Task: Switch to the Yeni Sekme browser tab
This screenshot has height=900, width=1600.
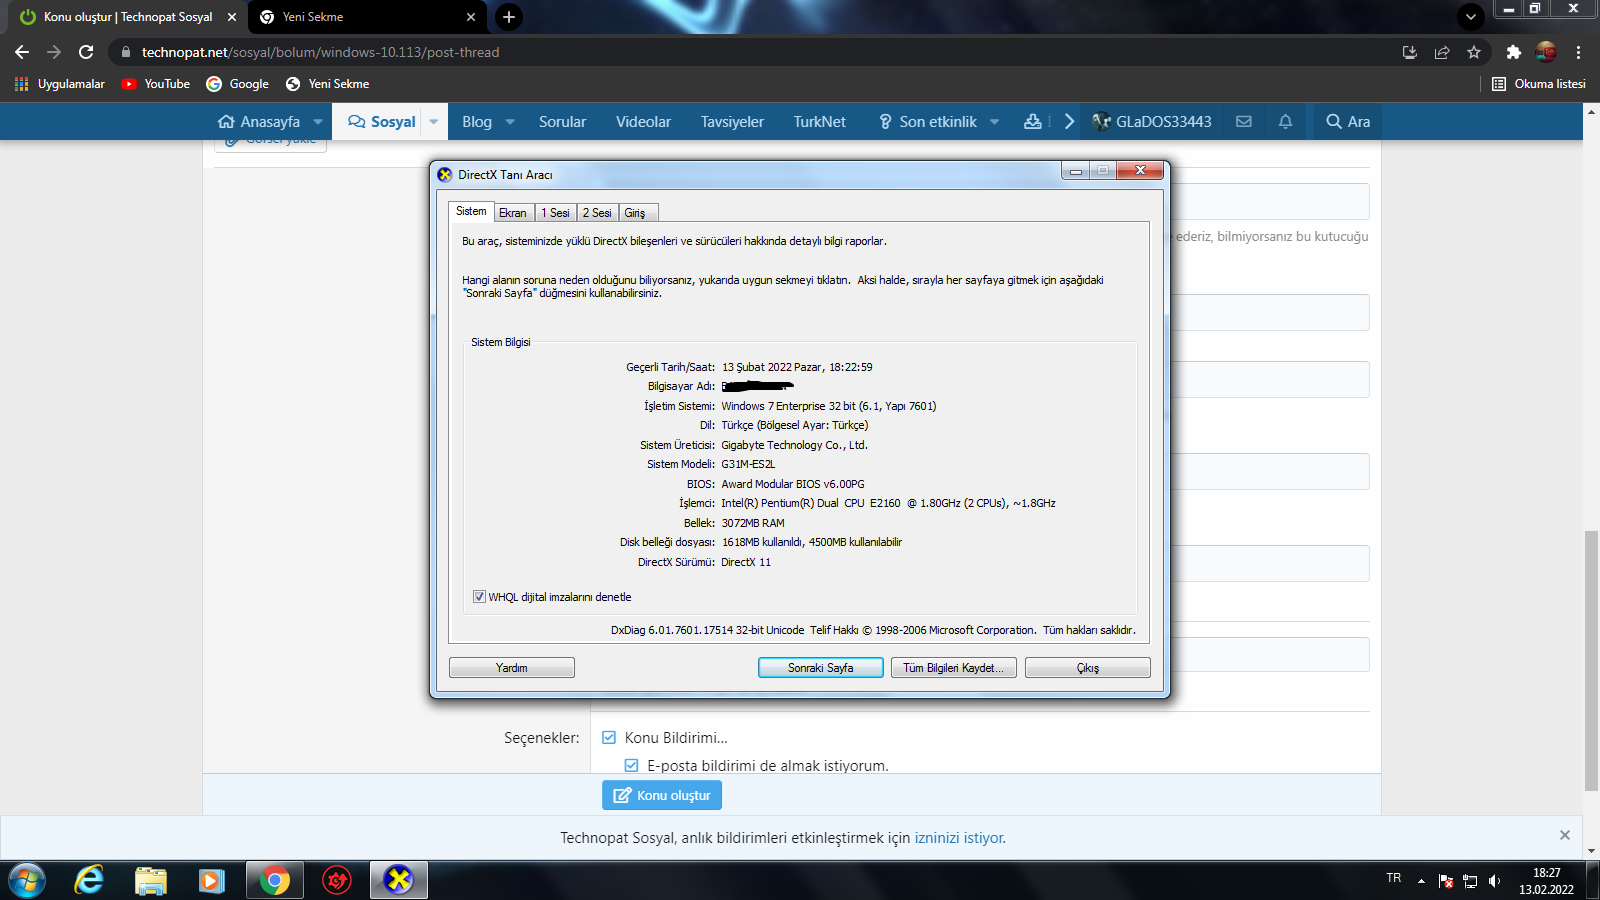Action: tap(365, 17)
